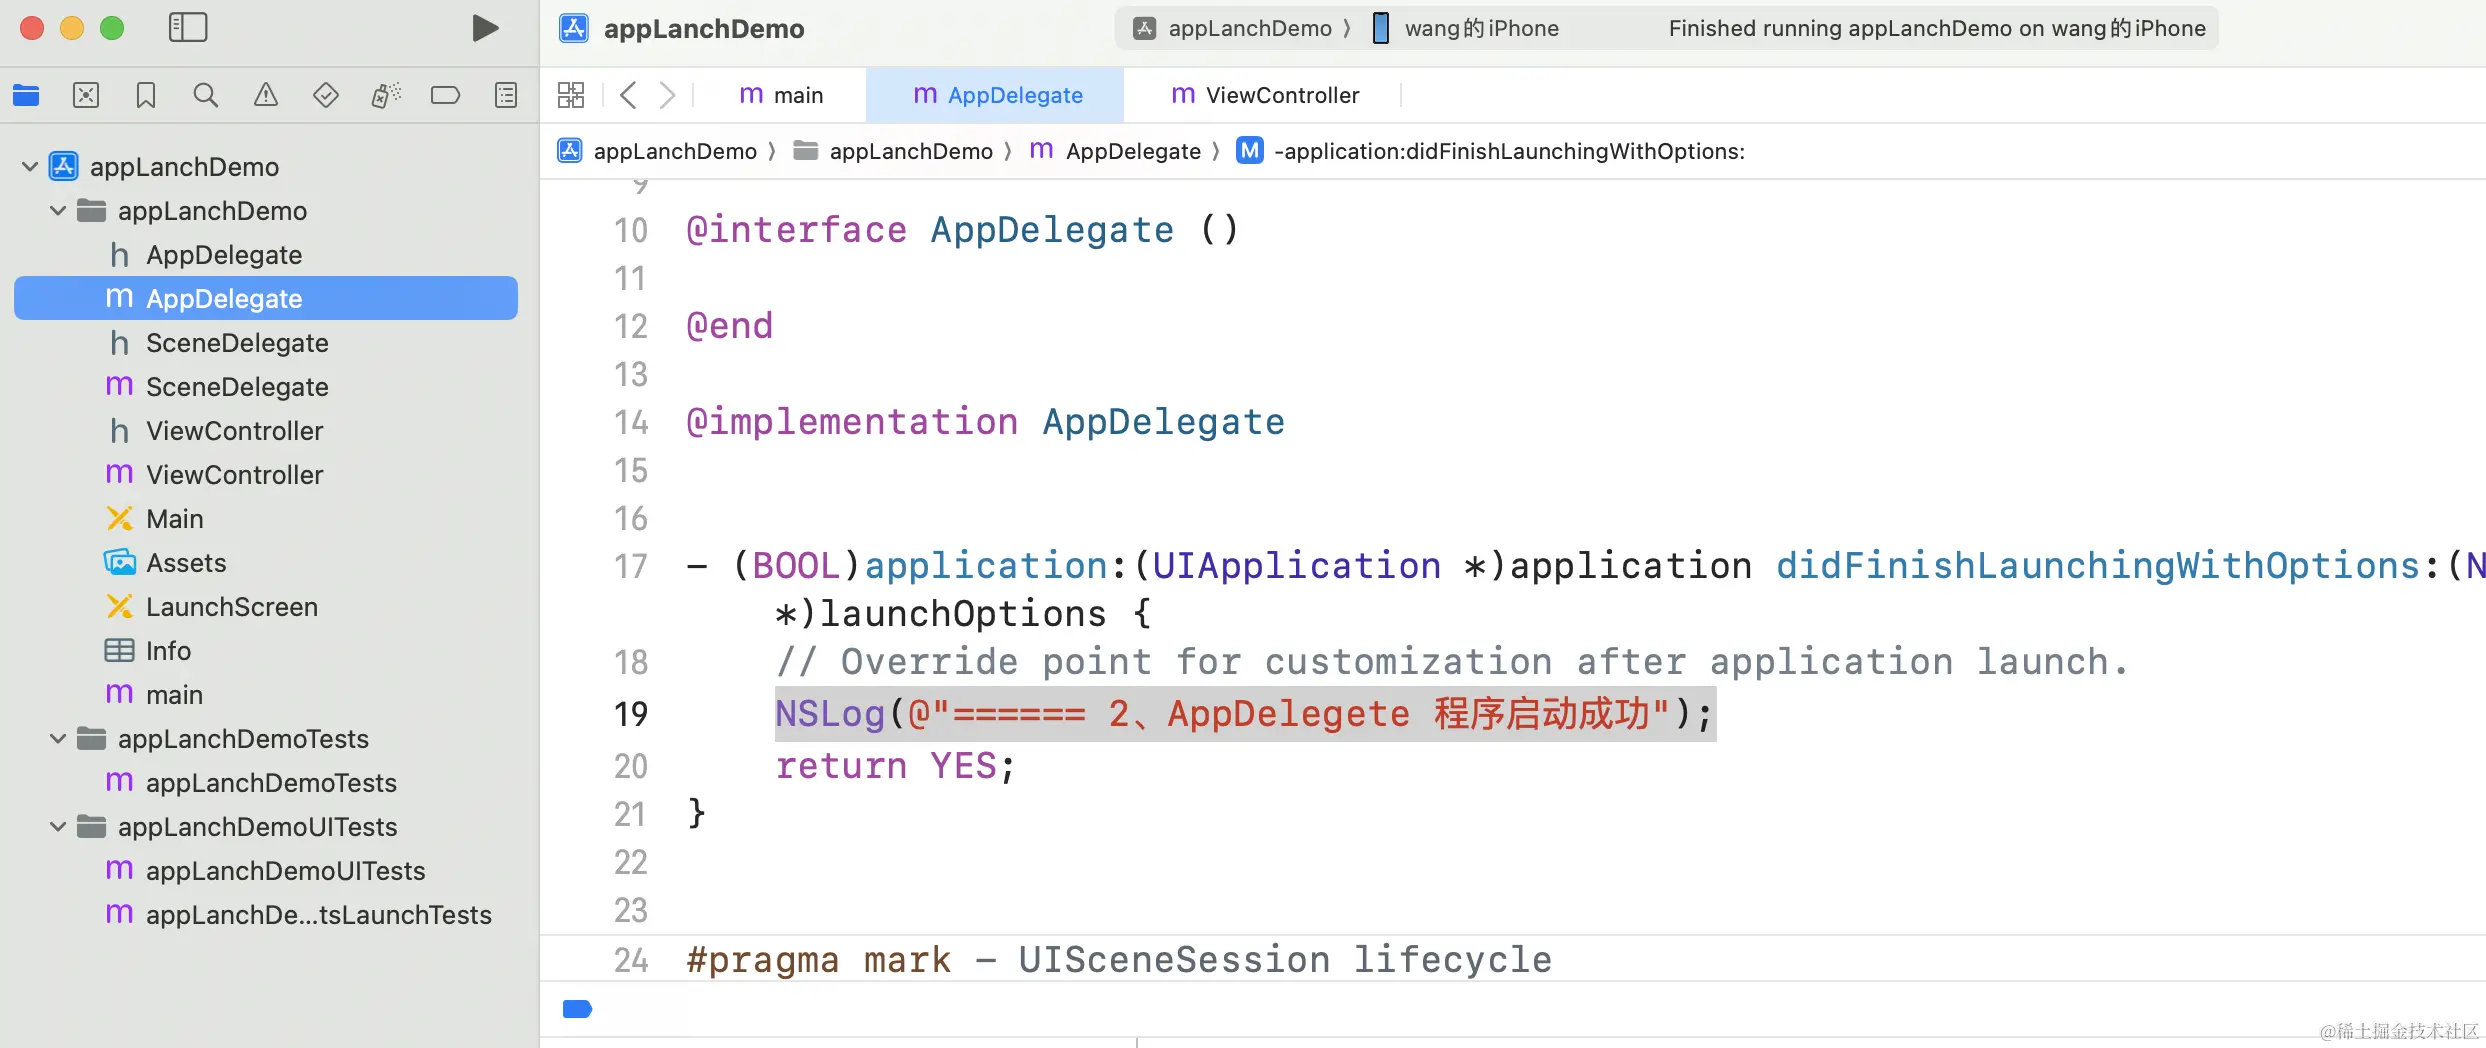
Task: Open the Test navigator diamond icon
Action: 326,95
